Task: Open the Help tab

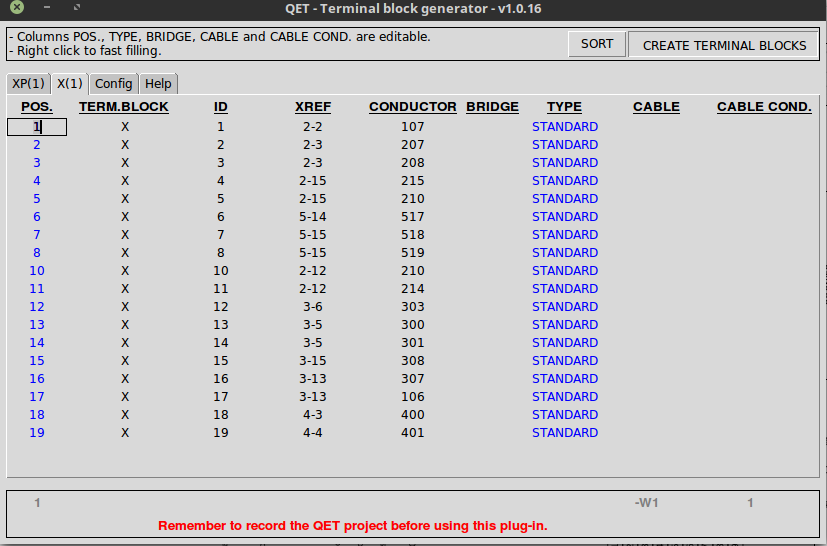Action: (158, 84)
